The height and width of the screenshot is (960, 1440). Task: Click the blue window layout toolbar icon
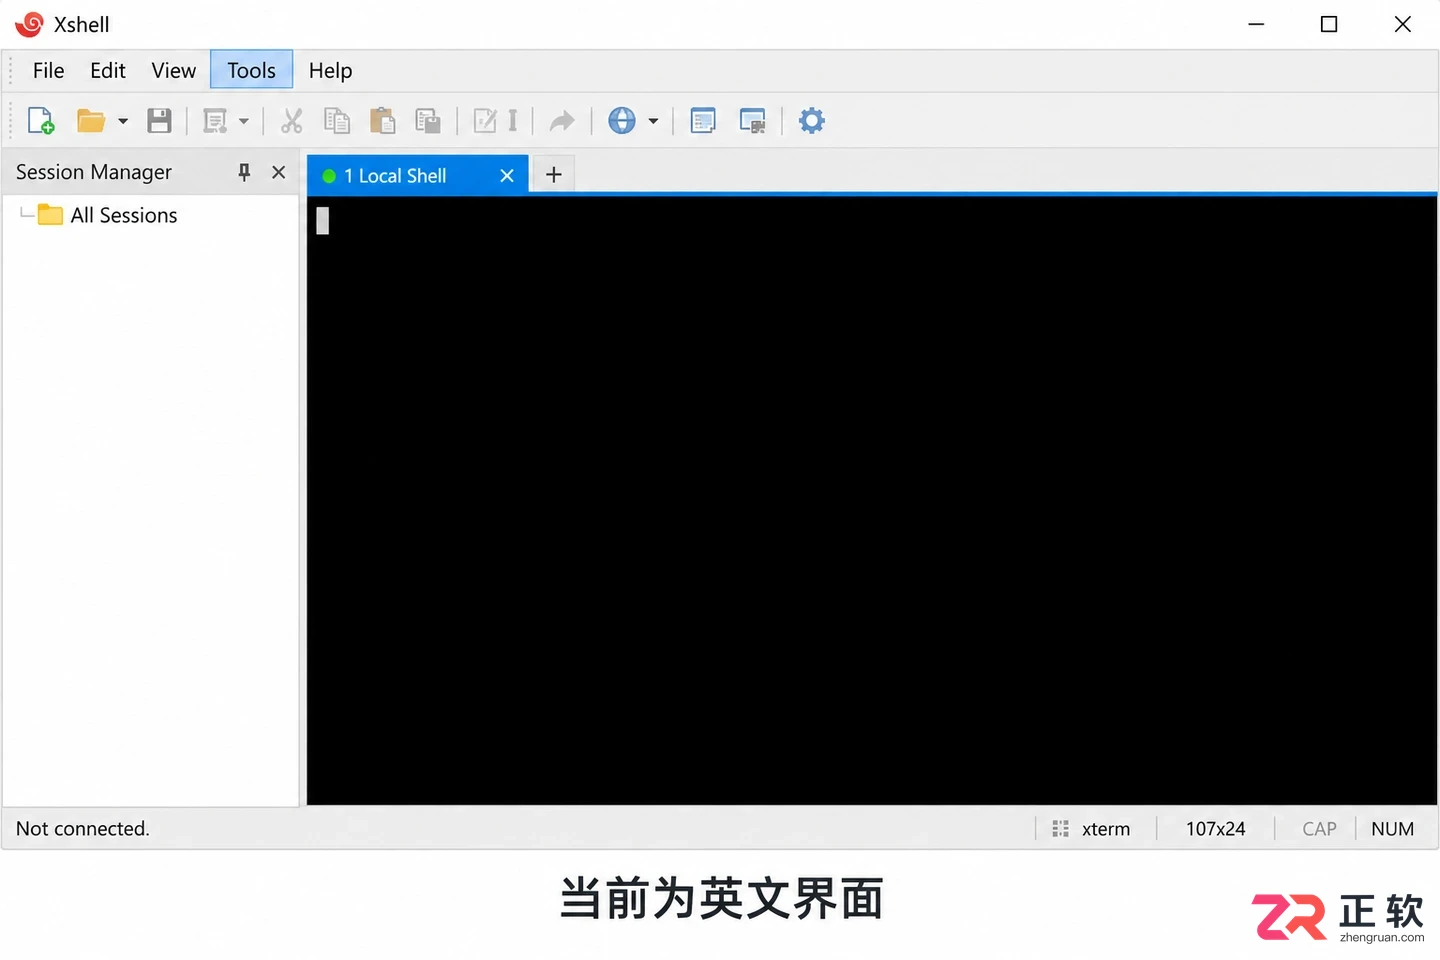pyautogui.click(x=703, y=121)
